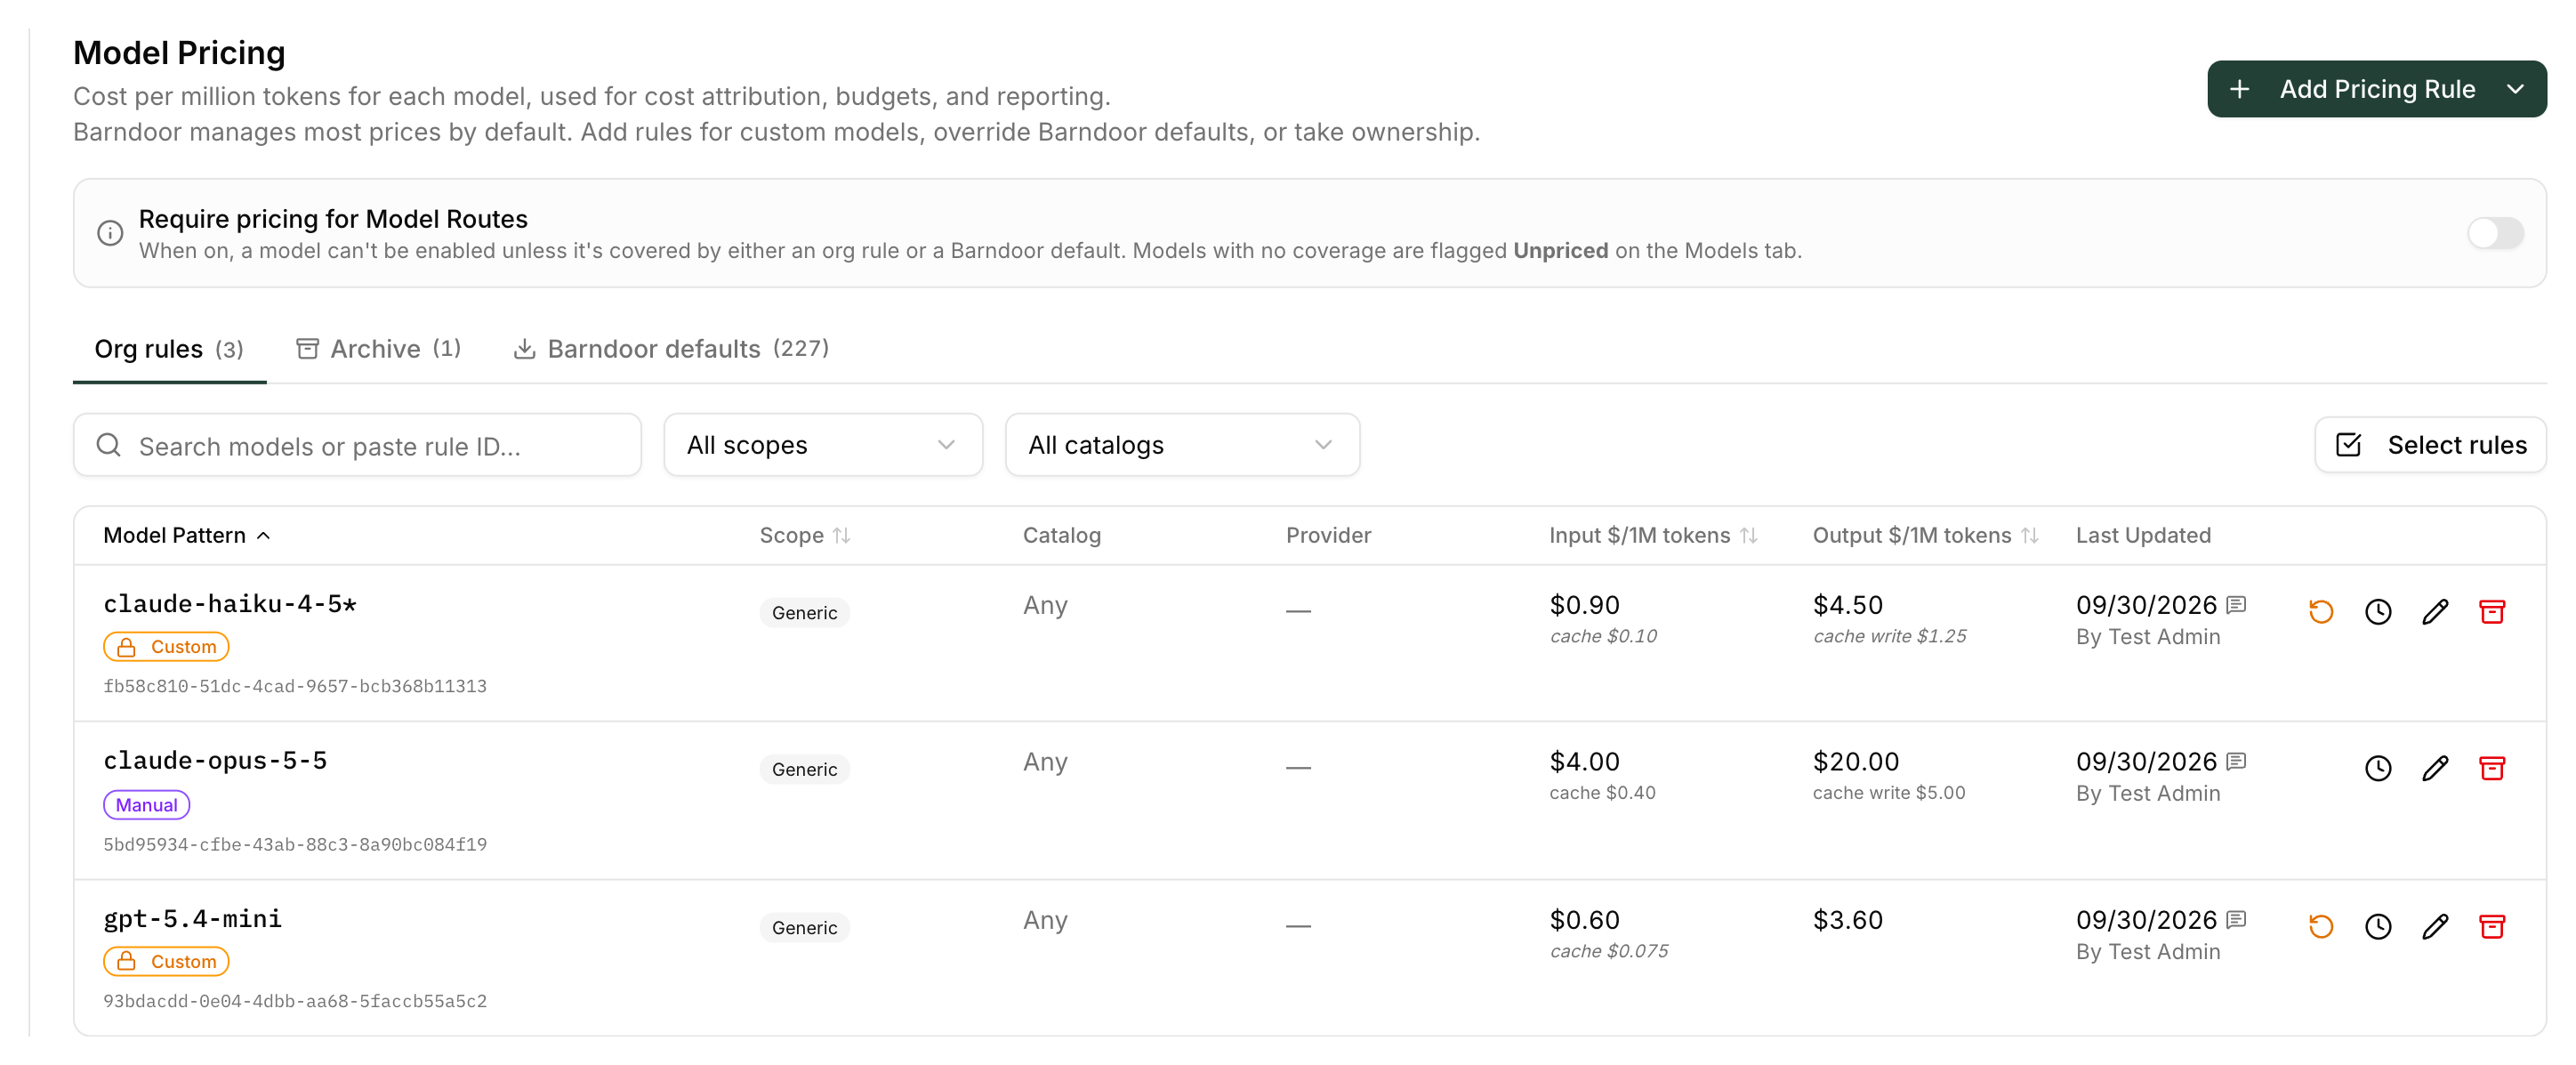Archive the claude-opus-5-5 rule
The image size is (2576, 1065).
[2491, 768]
